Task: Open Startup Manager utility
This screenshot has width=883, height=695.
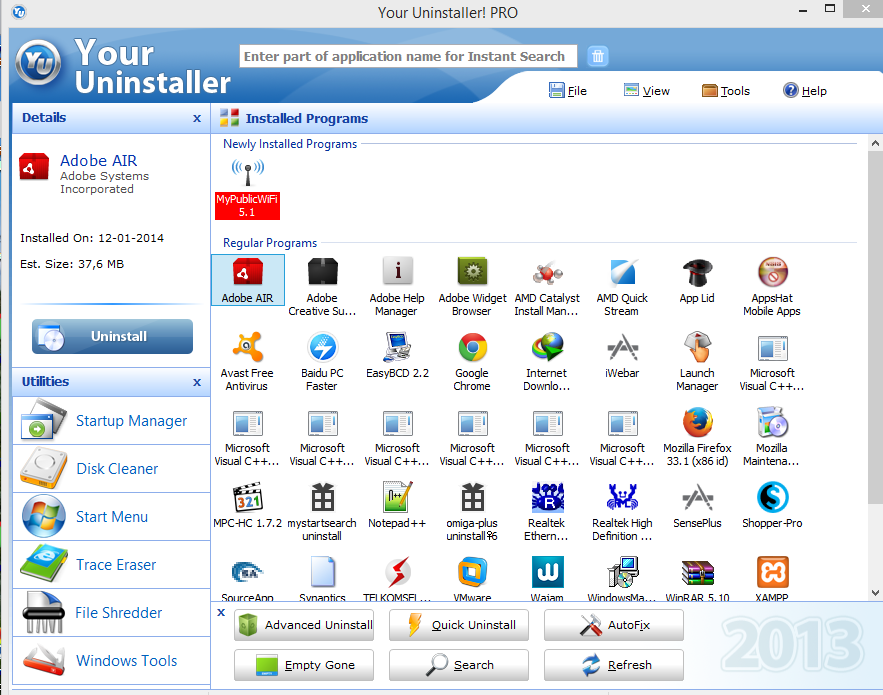Action: [112, 421]
